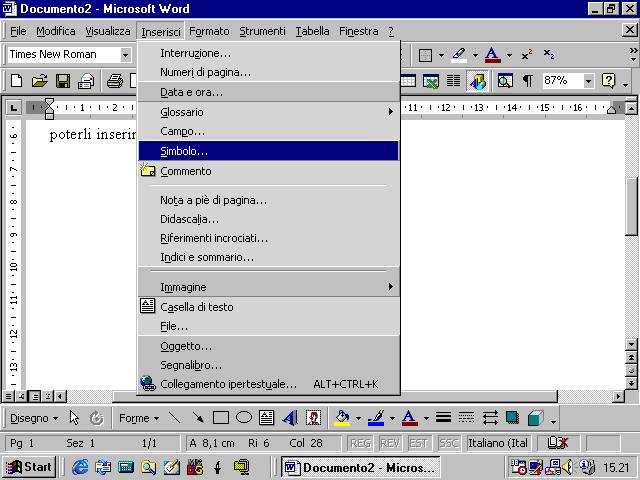This screenshot has height=480, width=640.
Task: Toggle REG indicator in status bar
Action: click(x=360, y=443)
